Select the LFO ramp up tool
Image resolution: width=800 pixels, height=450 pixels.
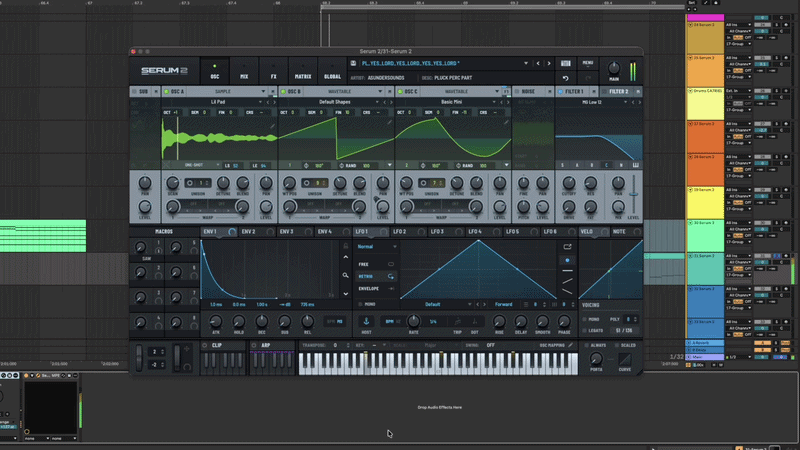pyautogui.click(x=567, y=281)
